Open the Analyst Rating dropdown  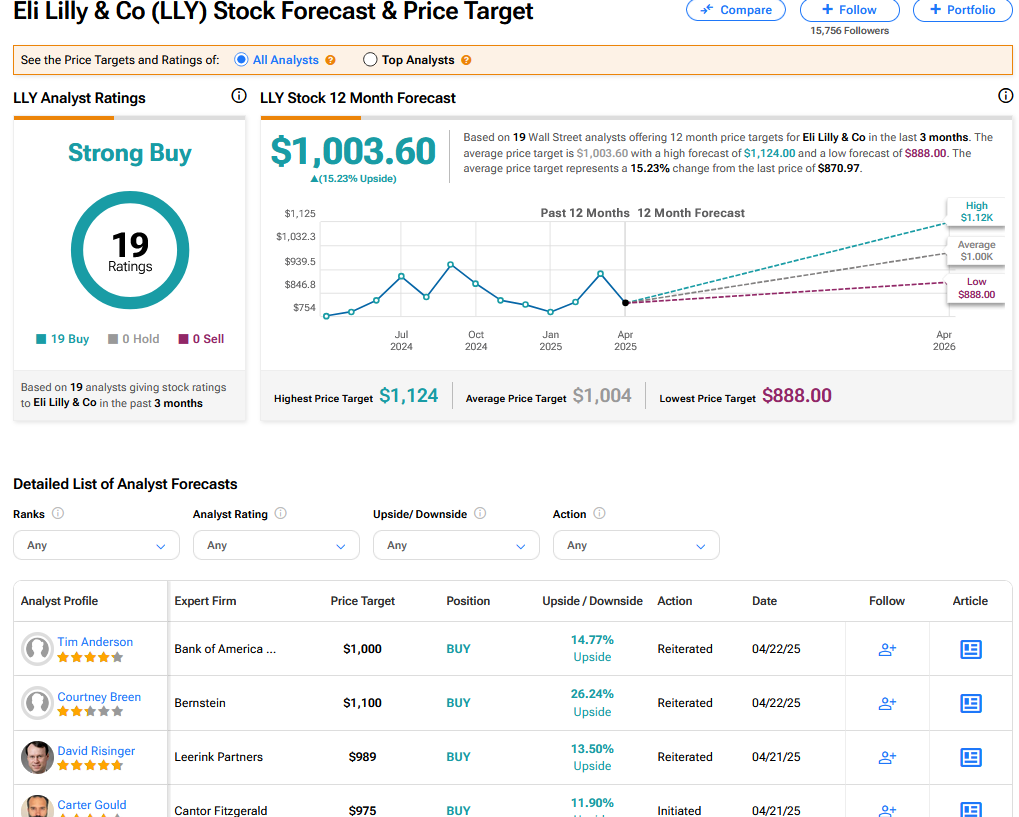276,545
